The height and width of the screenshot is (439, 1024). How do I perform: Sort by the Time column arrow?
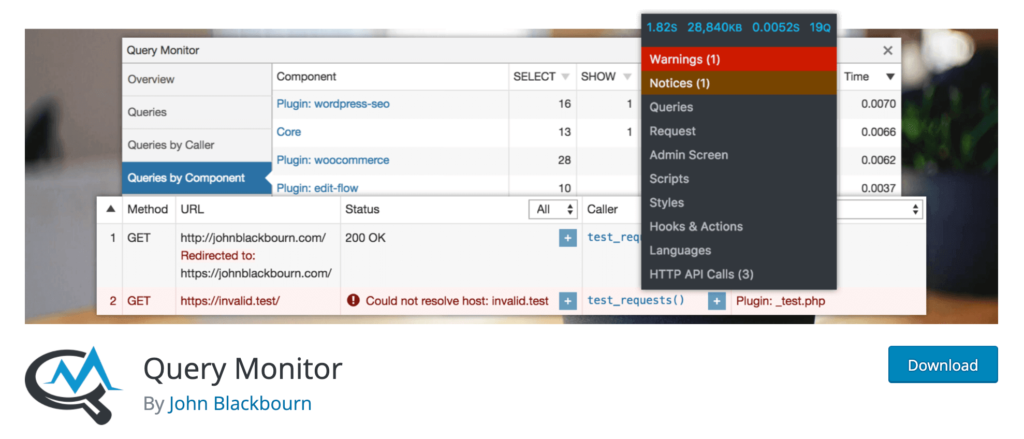(889, 77)
